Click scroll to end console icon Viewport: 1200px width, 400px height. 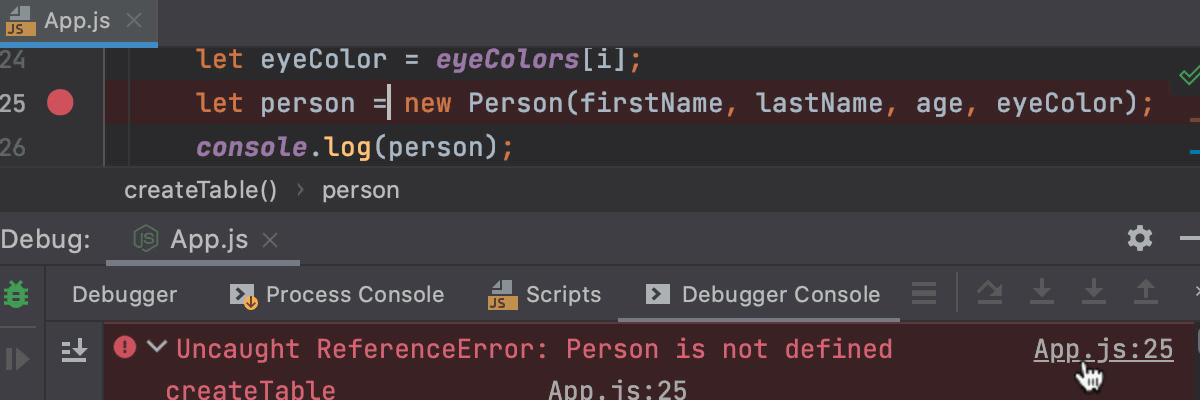click(x=74, y=350)
